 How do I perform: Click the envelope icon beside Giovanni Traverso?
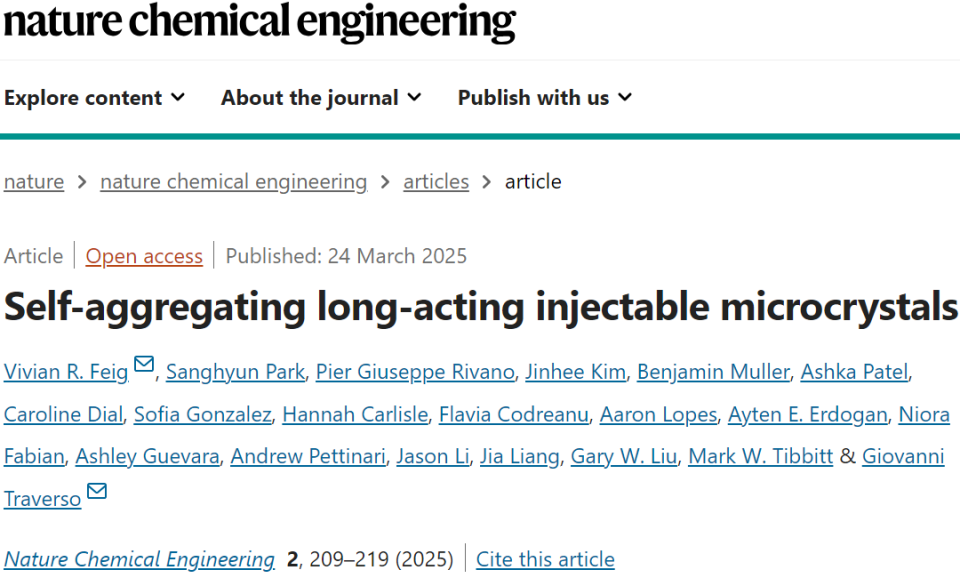coord(97,491)
